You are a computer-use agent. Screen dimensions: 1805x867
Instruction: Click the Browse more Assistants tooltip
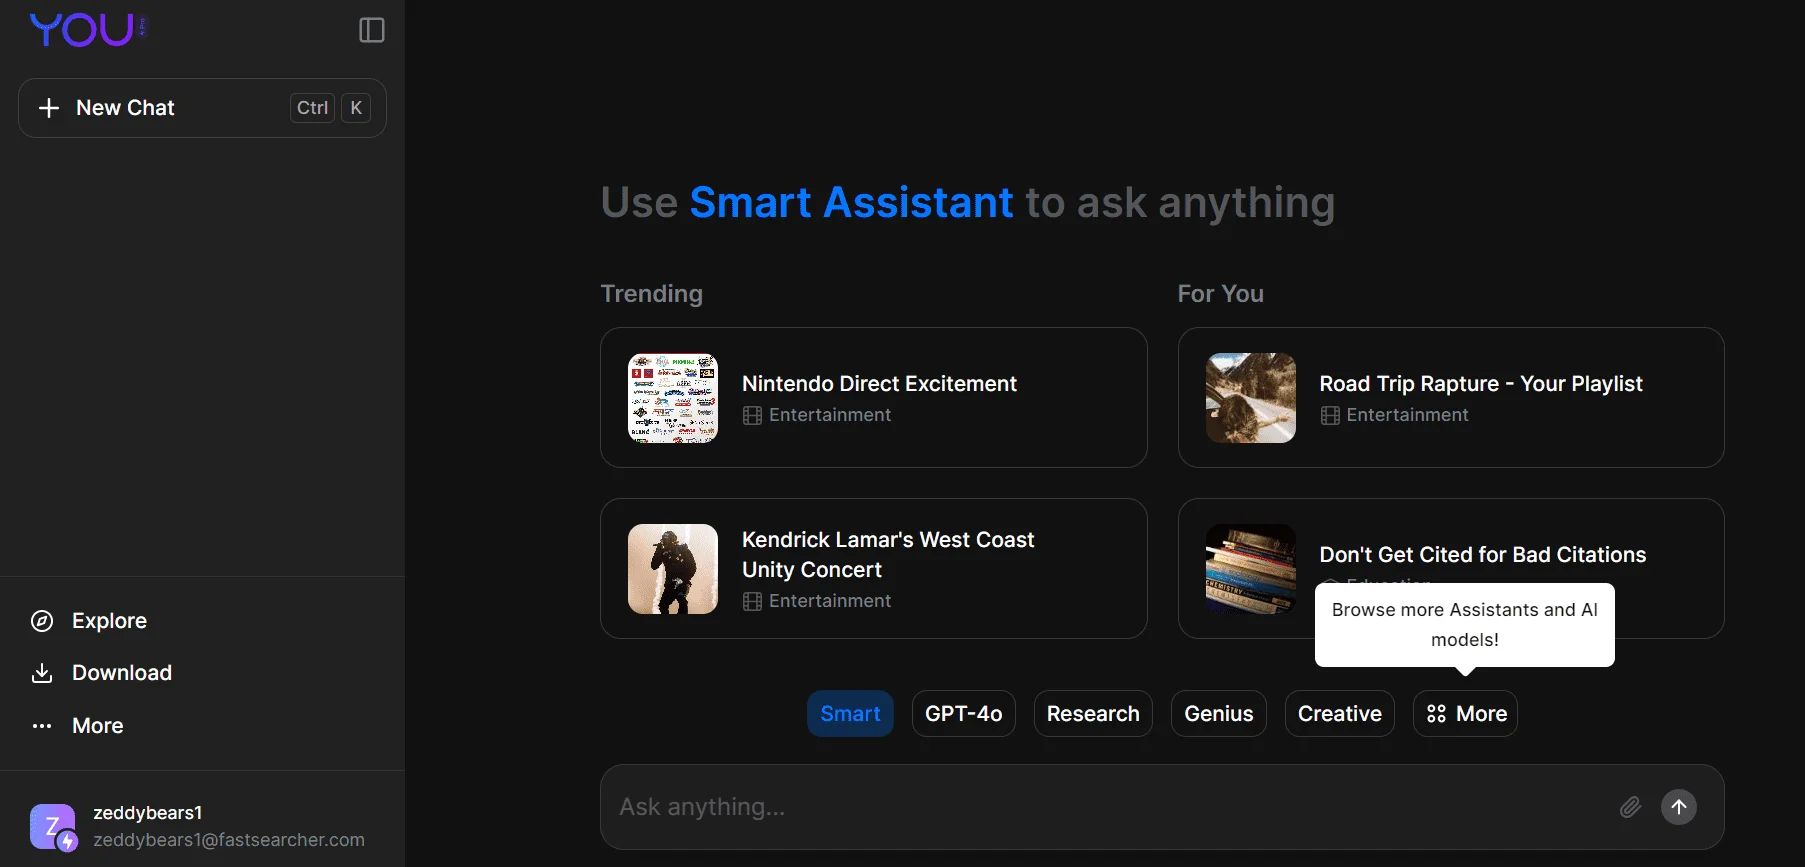pos(1465,625)
